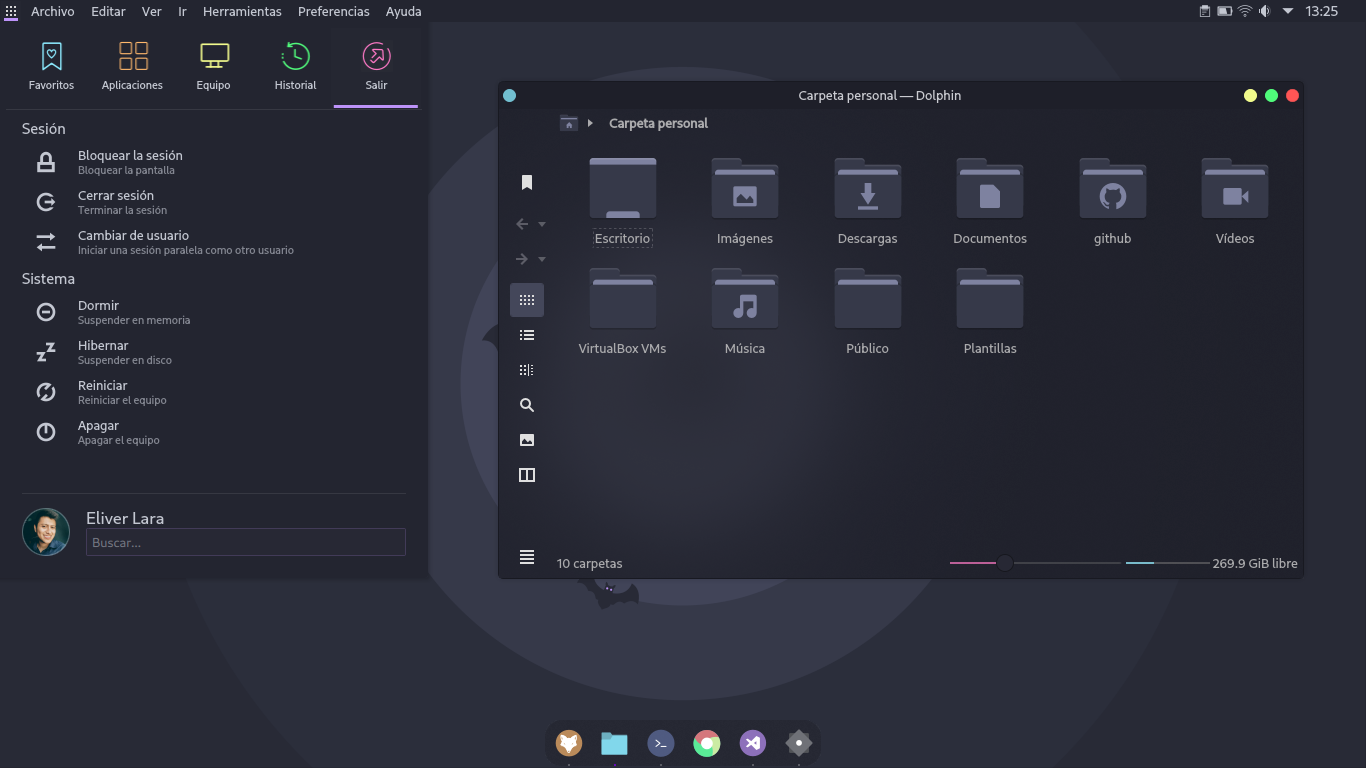Select the icons grid view mode

[x=527, y=300]
